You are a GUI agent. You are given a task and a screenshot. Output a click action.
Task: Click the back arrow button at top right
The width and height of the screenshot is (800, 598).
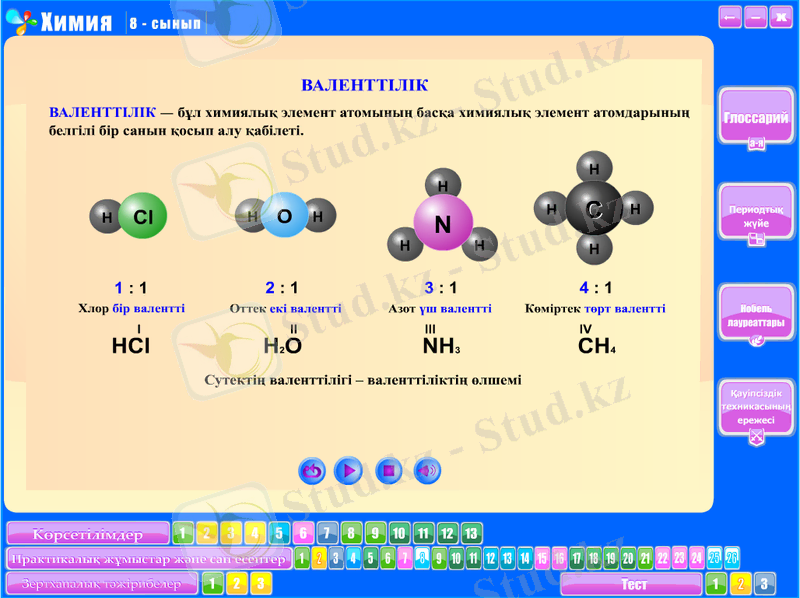pos(730,17)
